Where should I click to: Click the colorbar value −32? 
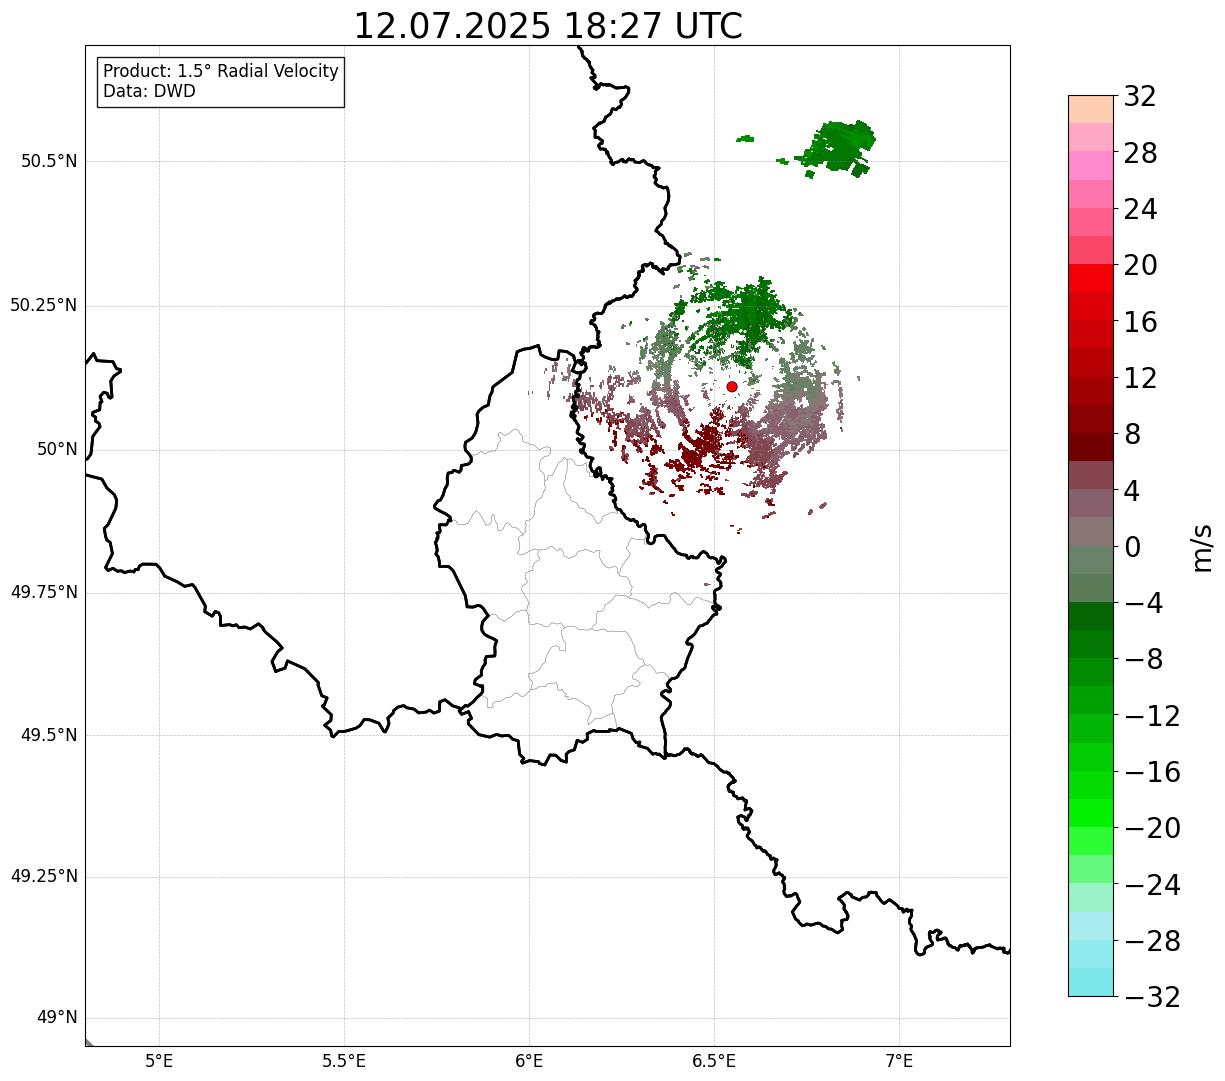click(1152, 997)
